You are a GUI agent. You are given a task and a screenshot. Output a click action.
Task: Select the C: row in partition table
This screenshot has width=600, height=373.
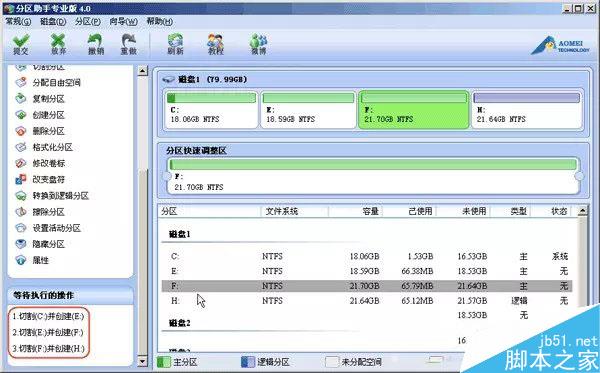[x=367, y=256]
